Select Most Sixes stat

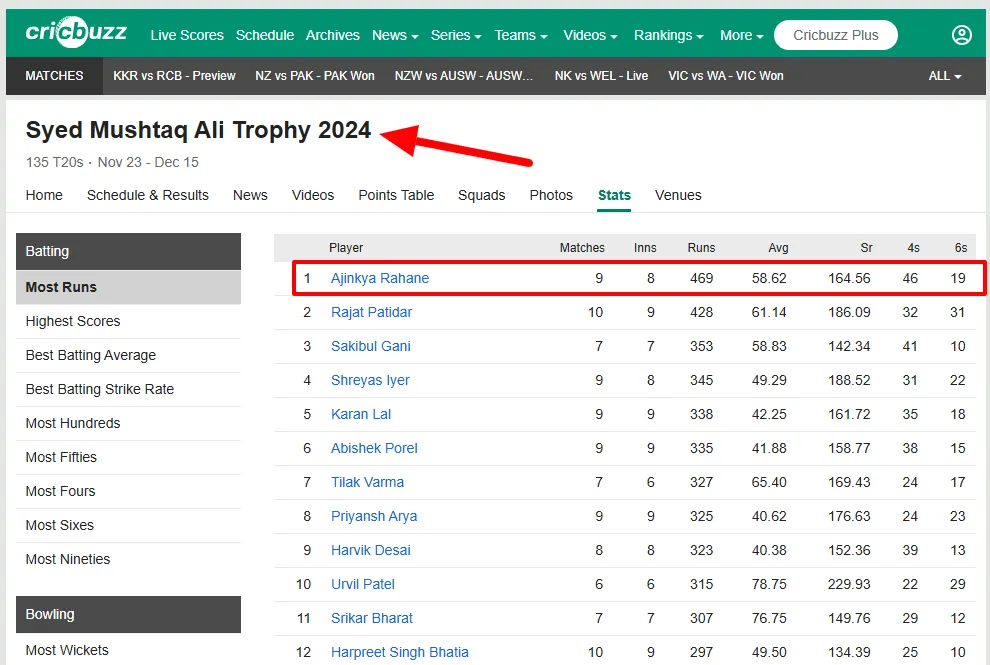[128, 525]
